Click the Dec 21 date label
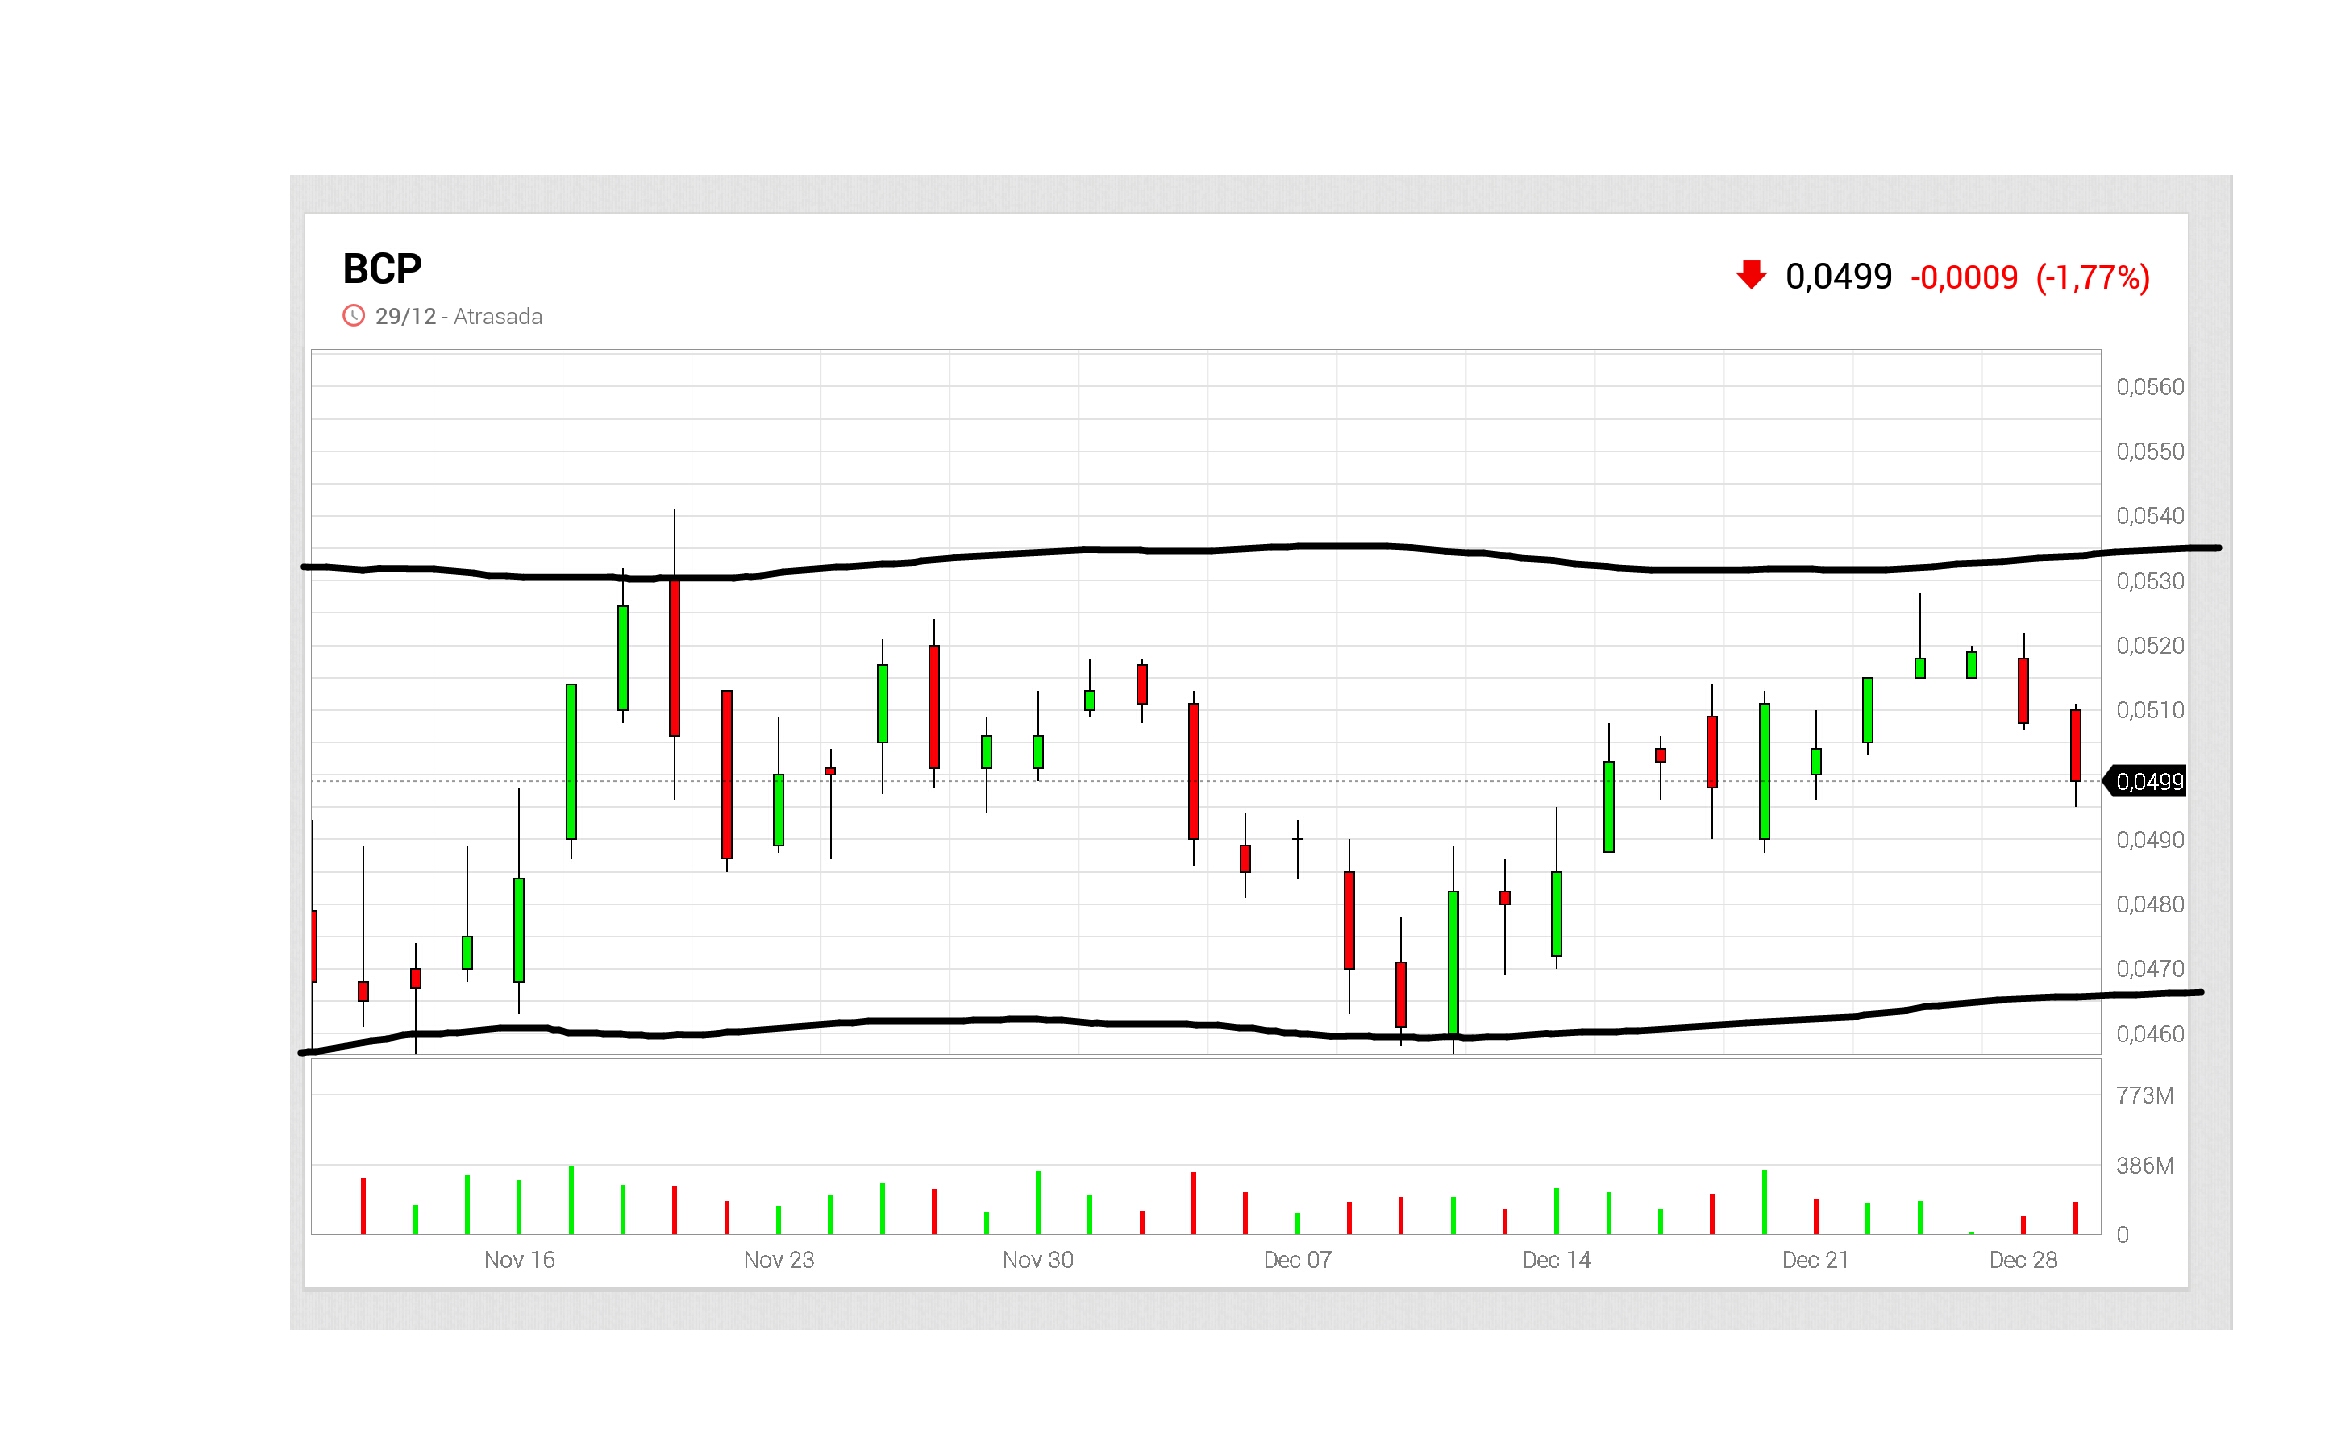Image resolution: width=2346 pixels, height=1443 pixels. [x=1815, y=1260]
